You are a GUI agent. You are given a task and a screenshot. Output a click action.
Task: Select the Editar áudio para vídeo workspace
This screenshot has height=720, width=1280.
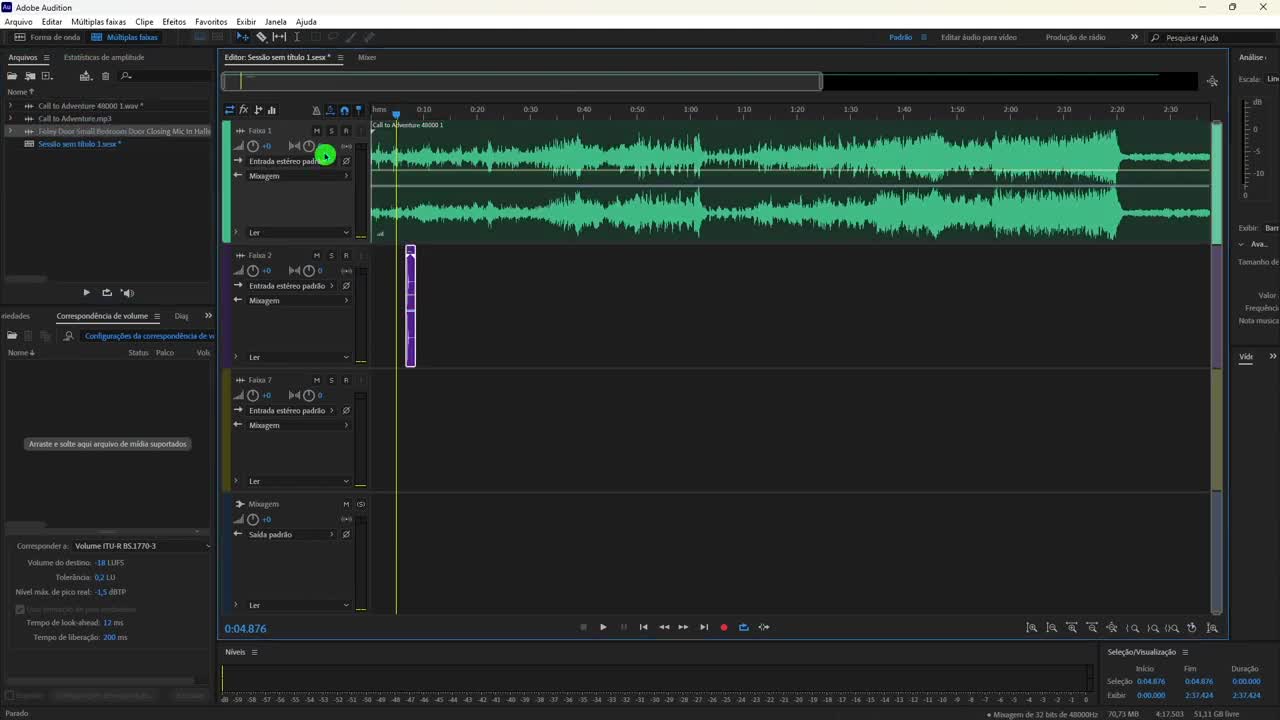coord(978,37)
